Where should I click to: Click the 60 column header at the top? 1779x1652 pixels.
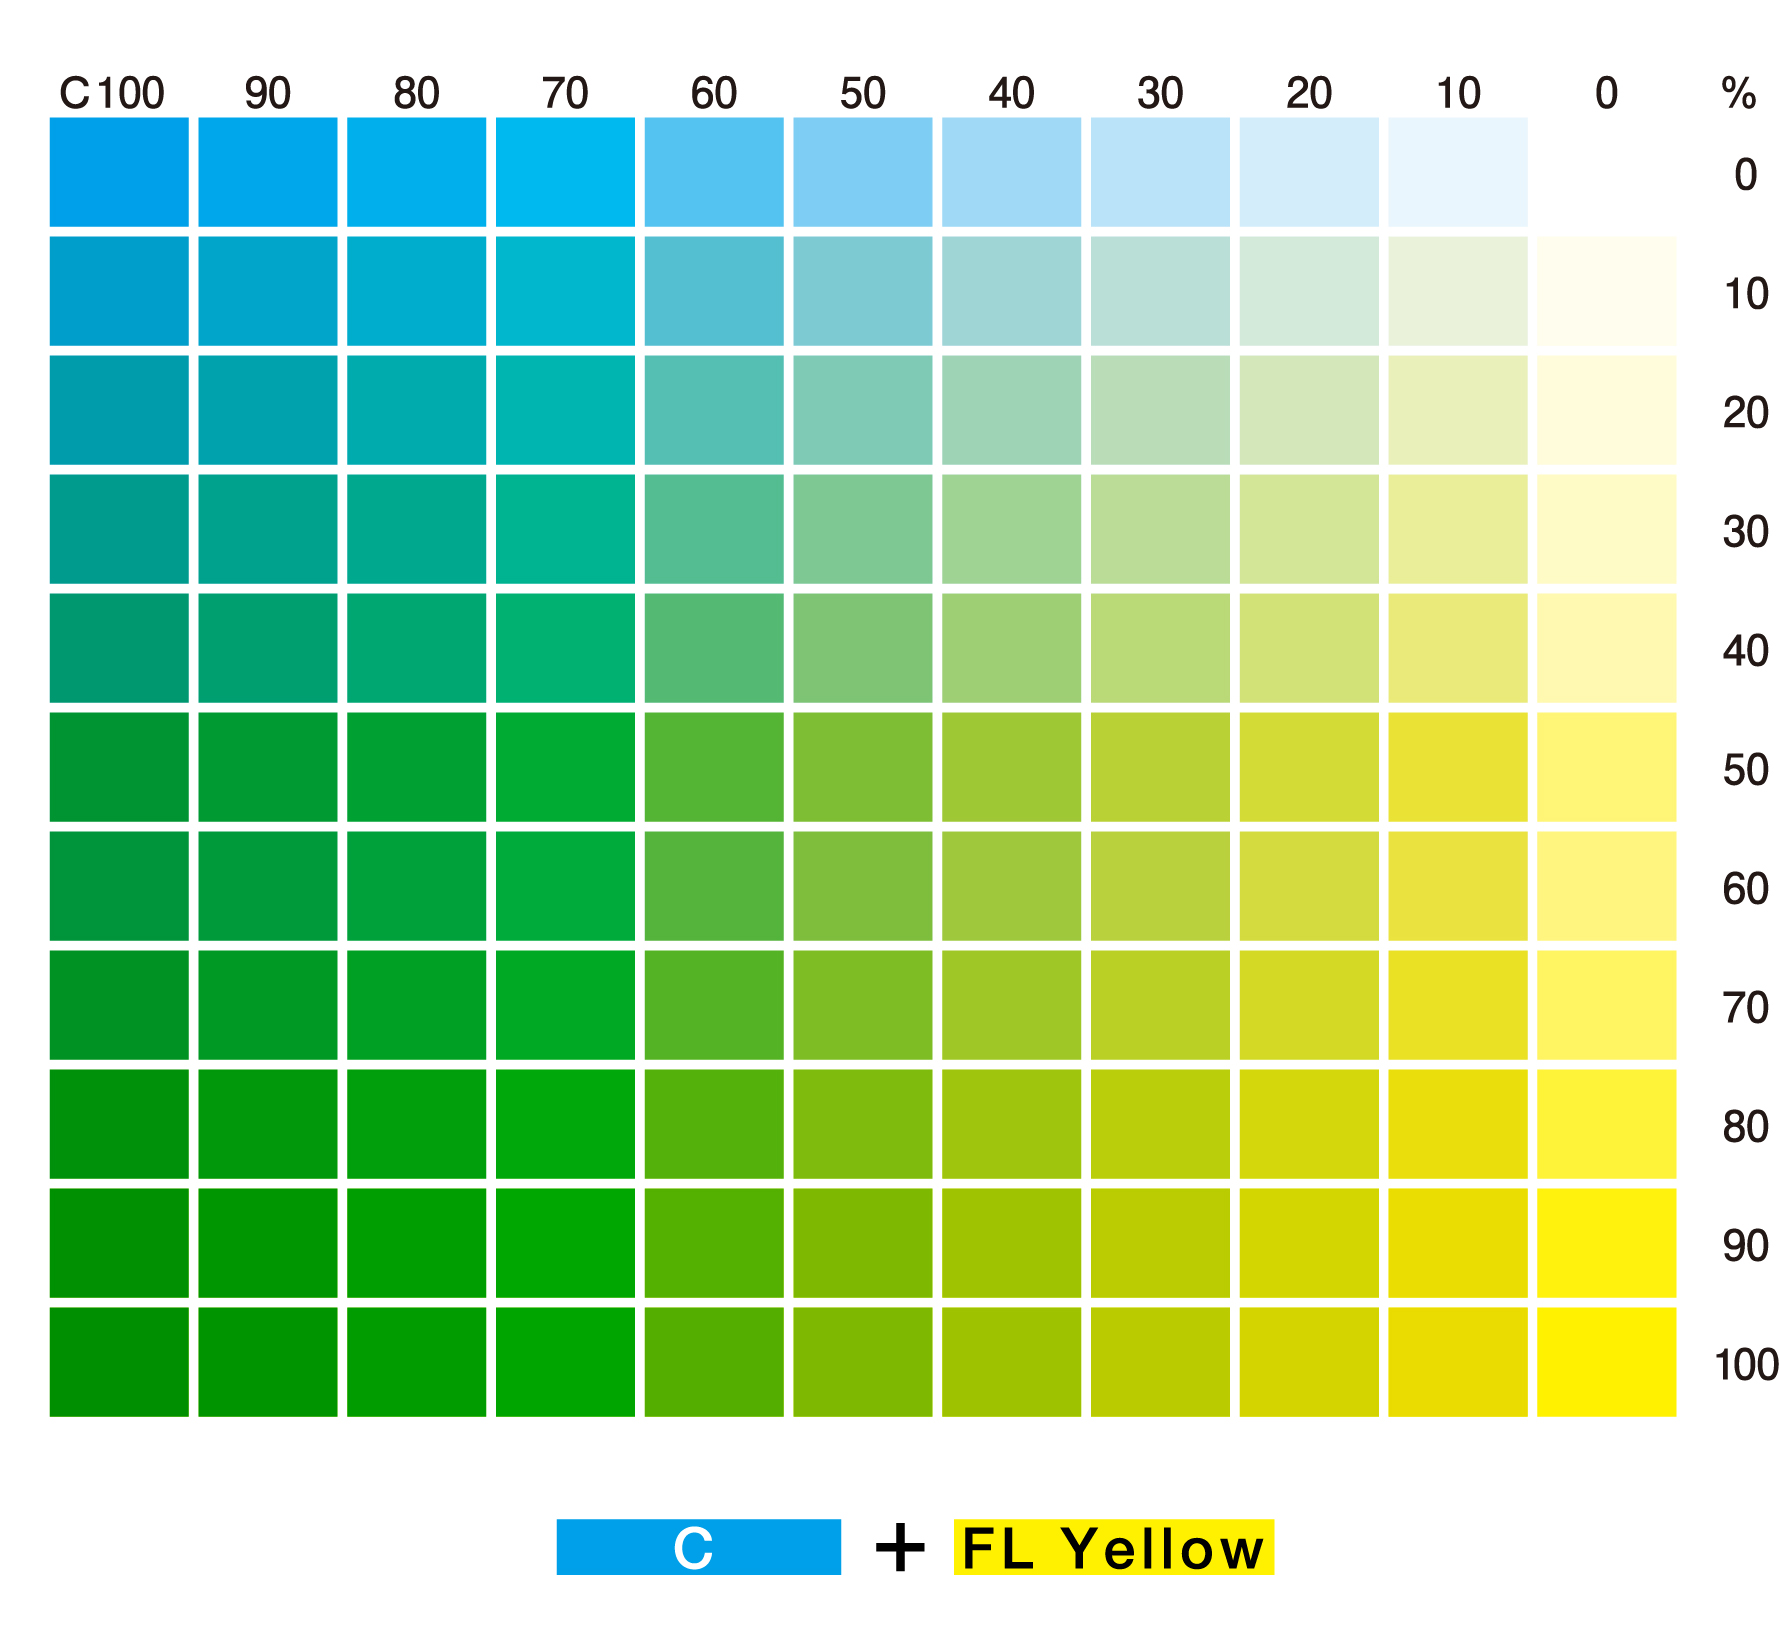(714, 94)
